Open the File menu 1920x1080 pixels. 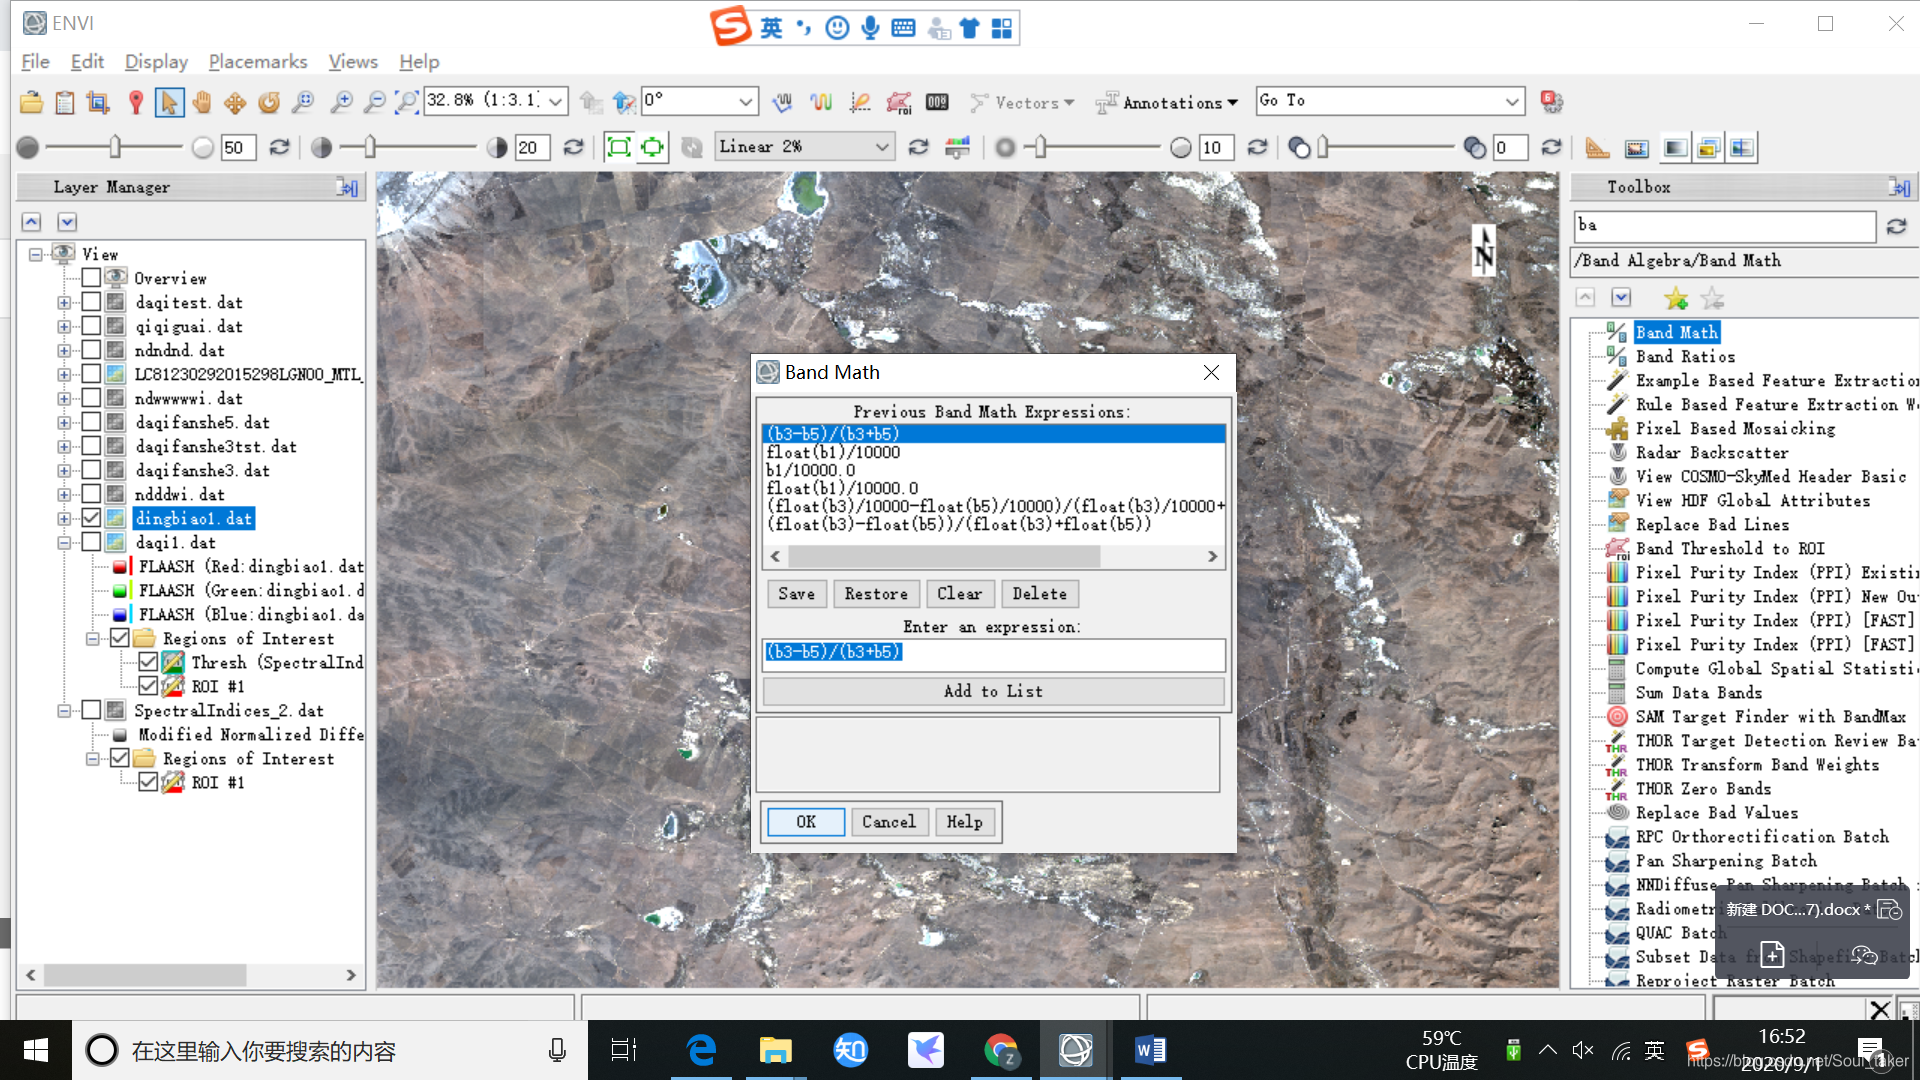click(34, 61)
